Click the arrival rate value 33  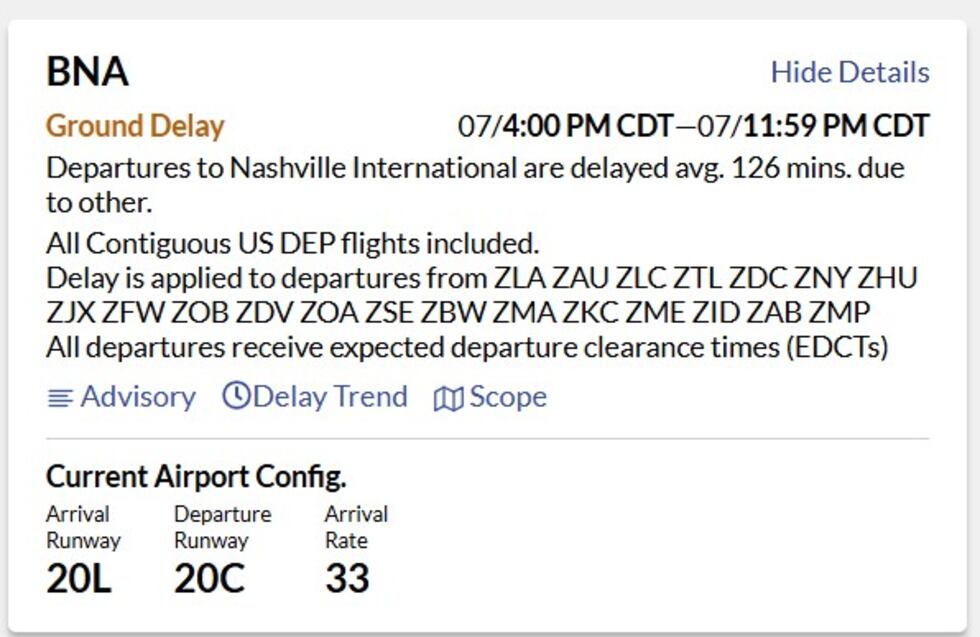347,578
